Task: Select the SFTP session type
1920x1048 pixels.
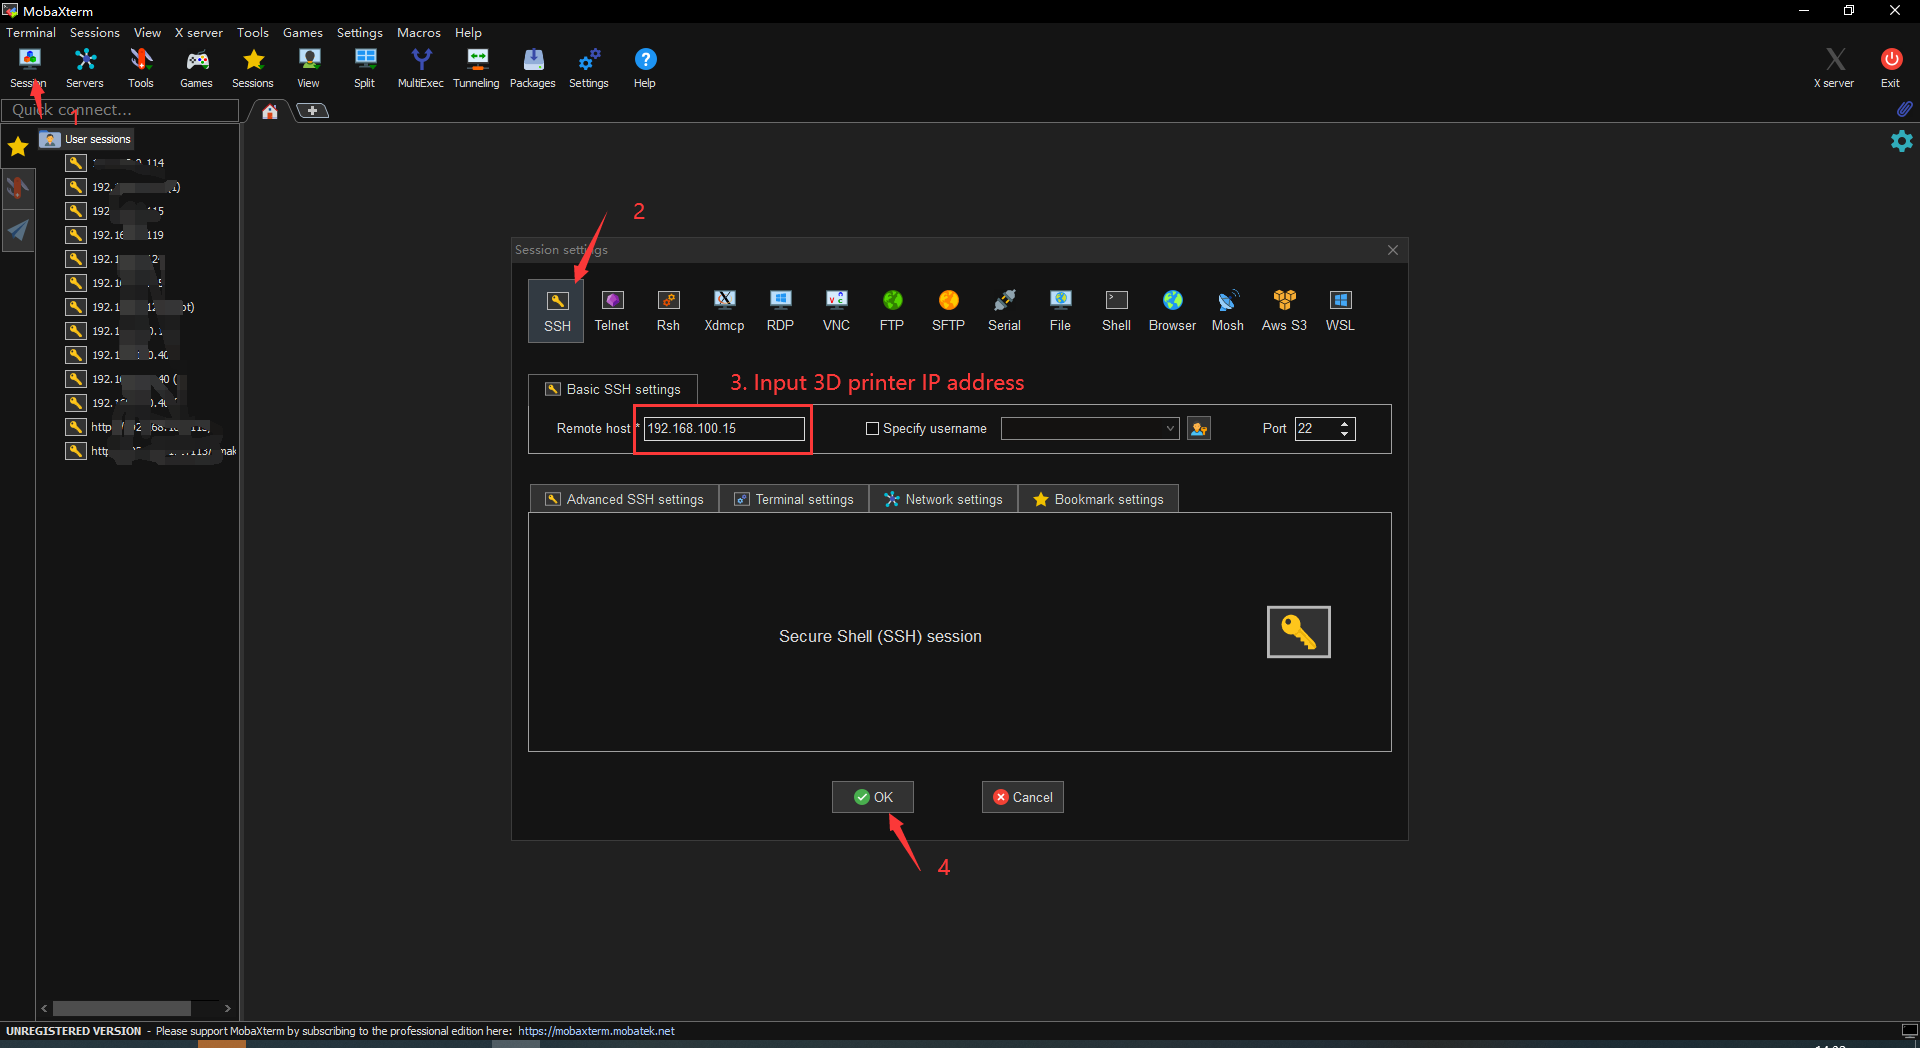Action: 948,311
